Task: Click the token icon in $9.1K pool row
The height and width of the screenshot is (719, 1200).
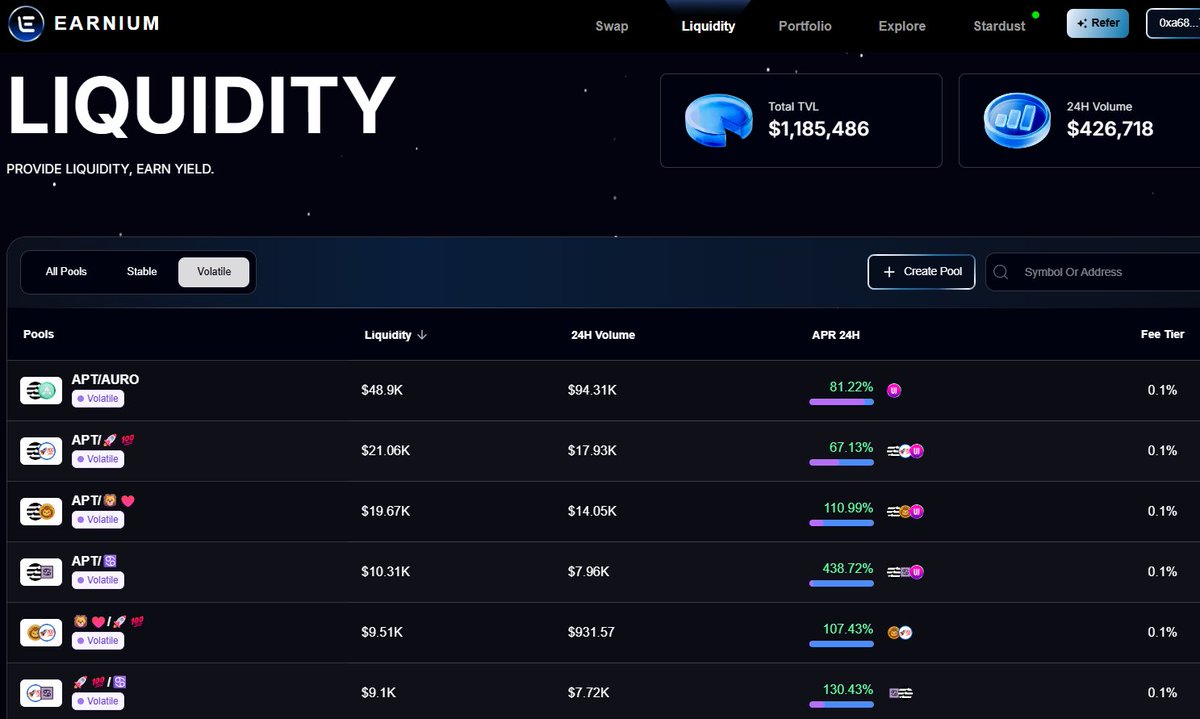Action: (41, 693)
